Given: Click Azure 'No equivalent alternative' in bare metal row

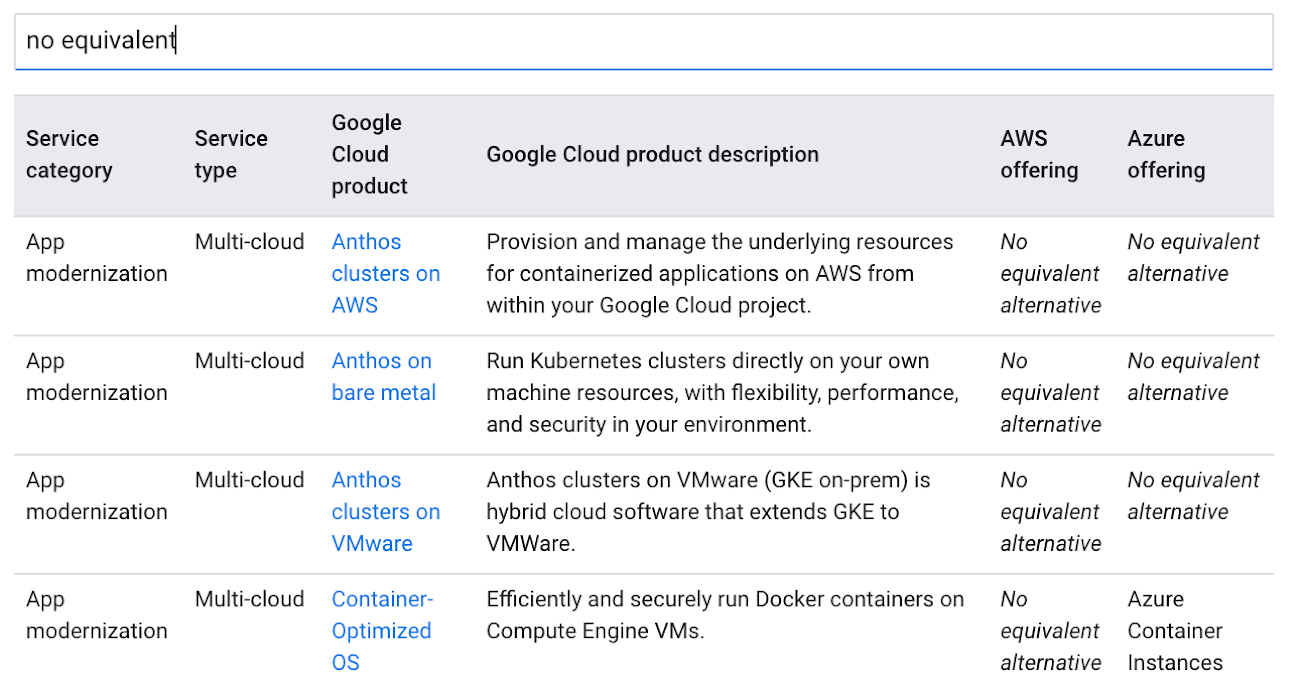Looking at the screenshot, I should coord(1194,377).
